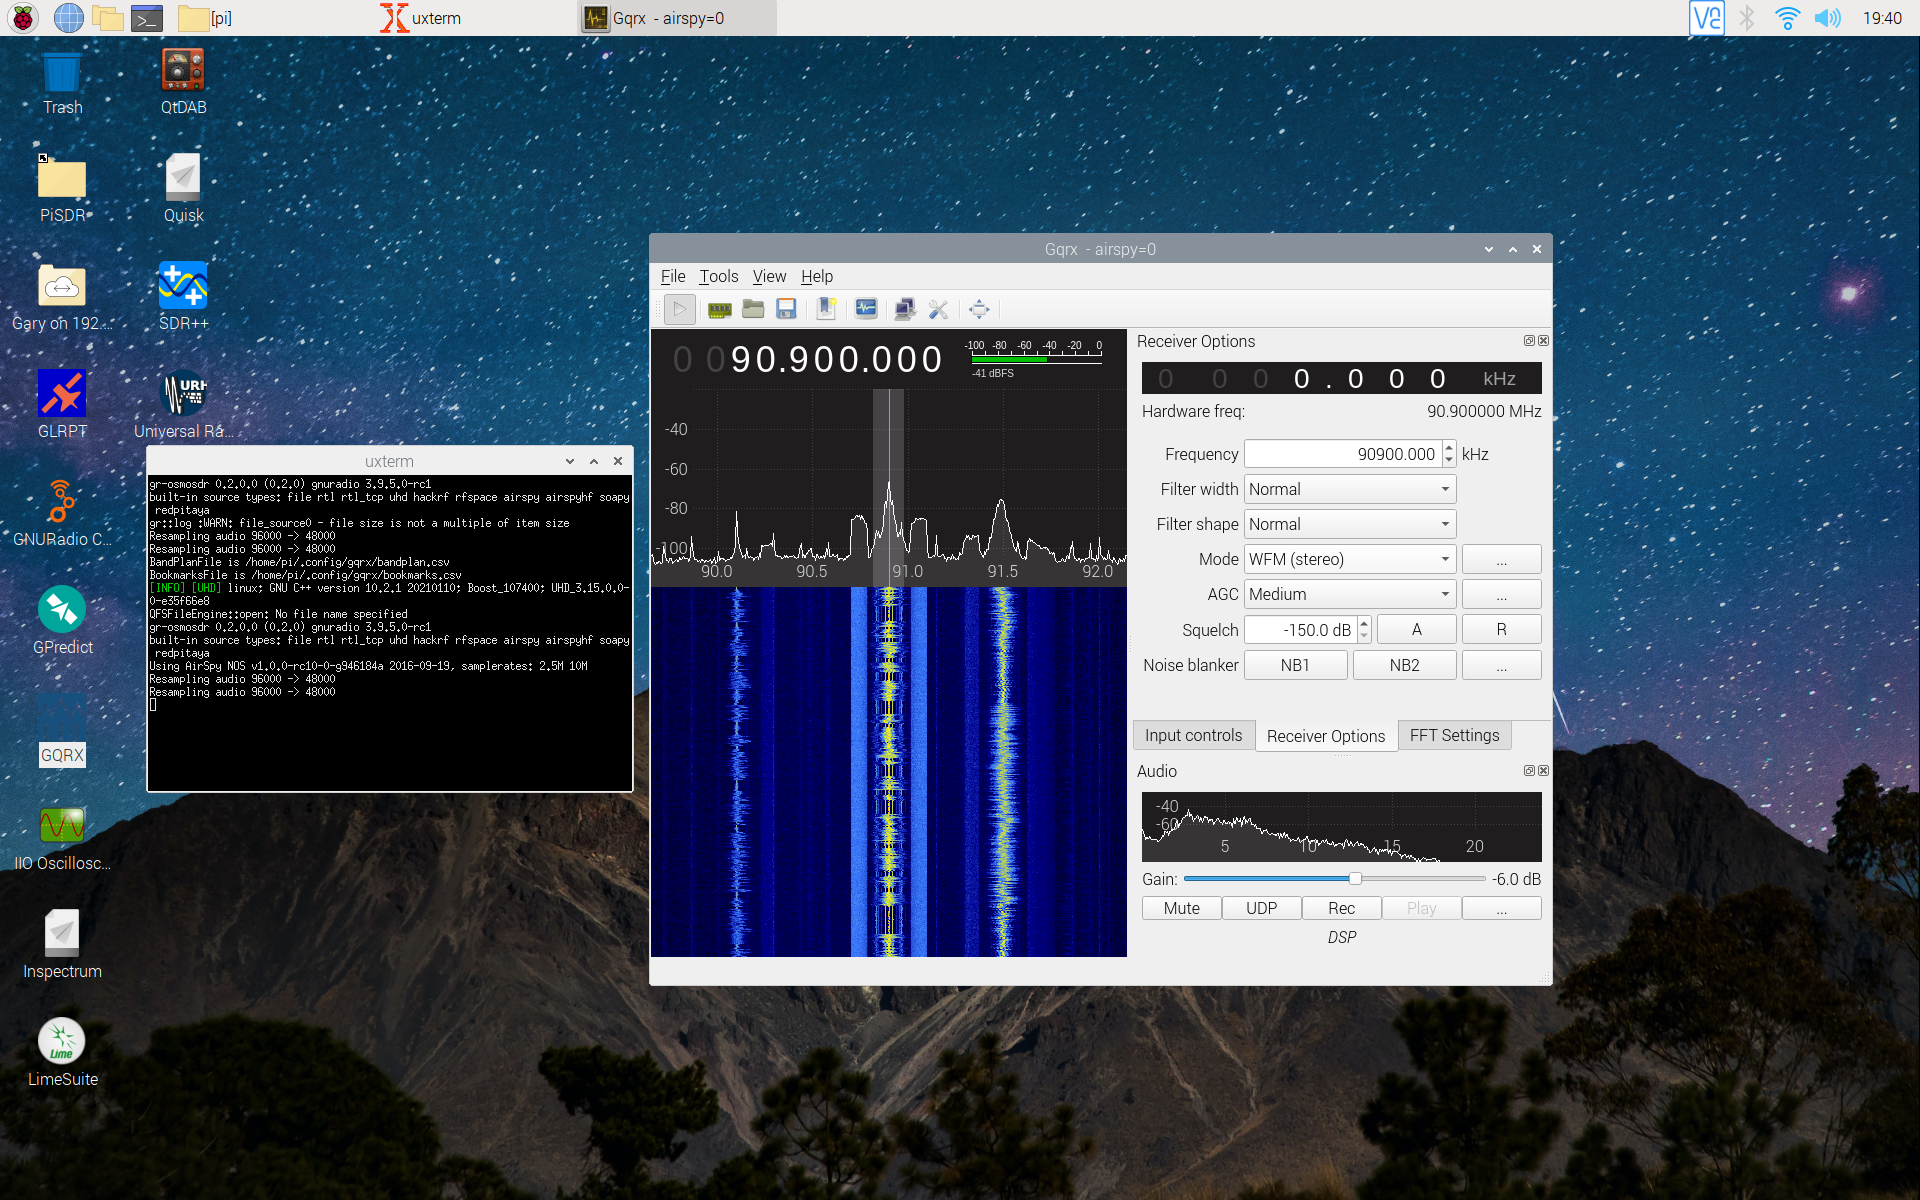The image size is (1920, 1200).
Task: Open the Trash desktop icon
Action: coord(62,82)
